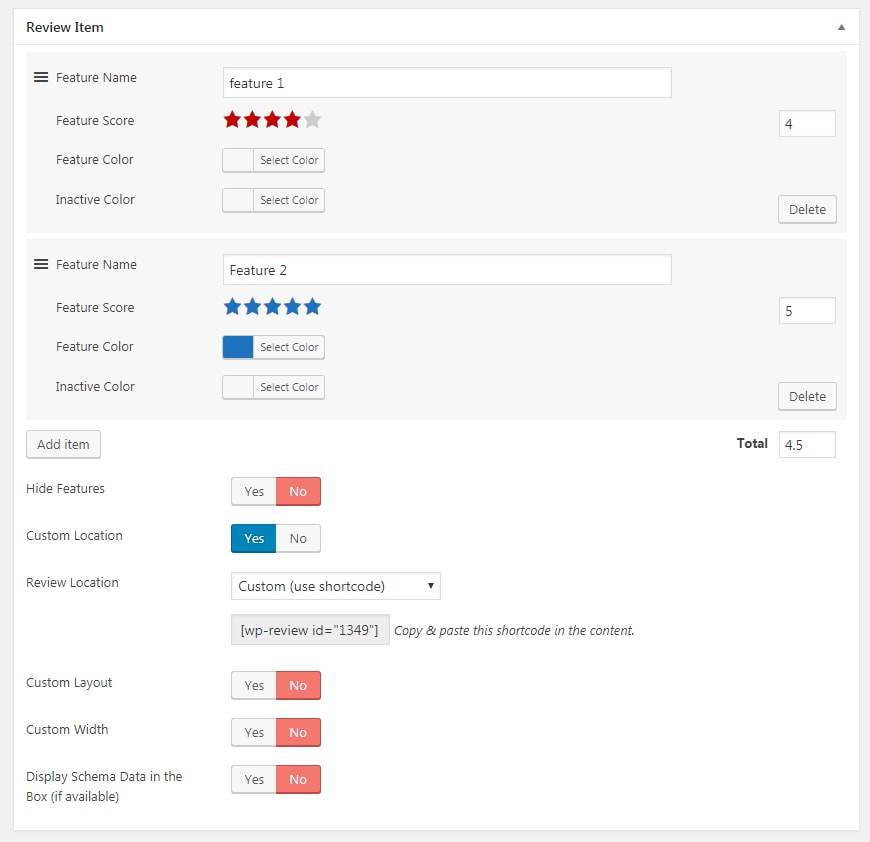Click the drag handle beside feature 1
Viewport: 870px width, 842px height.
pyautogui.click(x=41, y=77)
